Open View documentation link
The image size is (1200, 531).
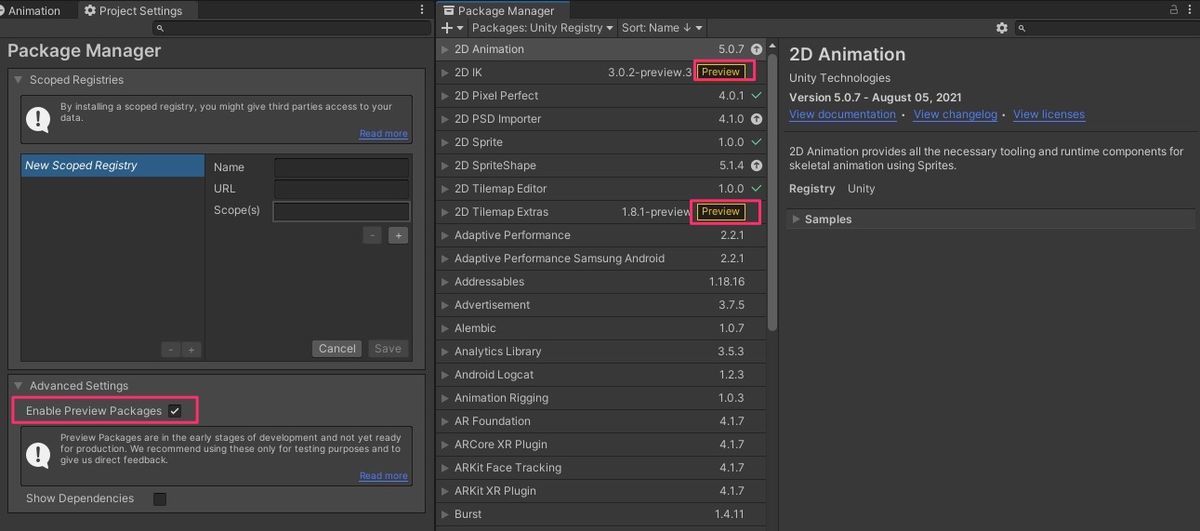[842, 115]
